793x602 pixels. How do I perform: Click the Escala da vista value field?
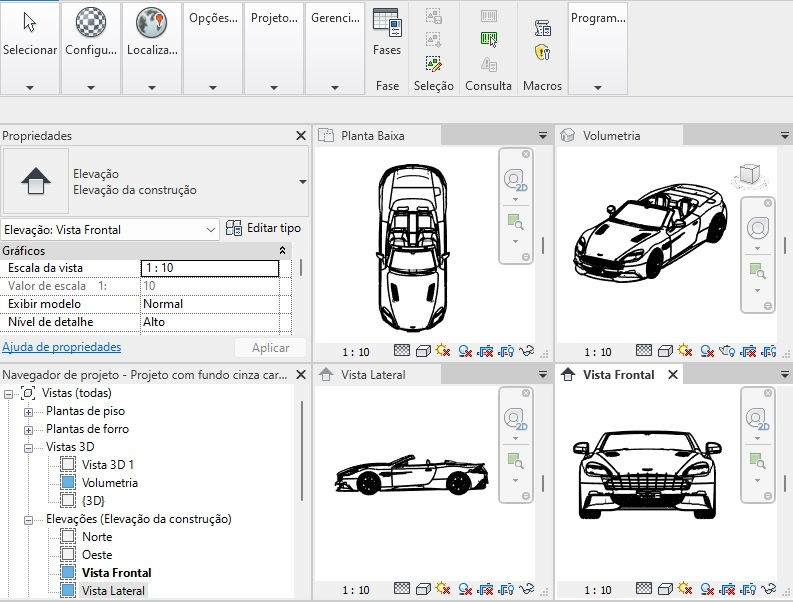tap(210, 268)
